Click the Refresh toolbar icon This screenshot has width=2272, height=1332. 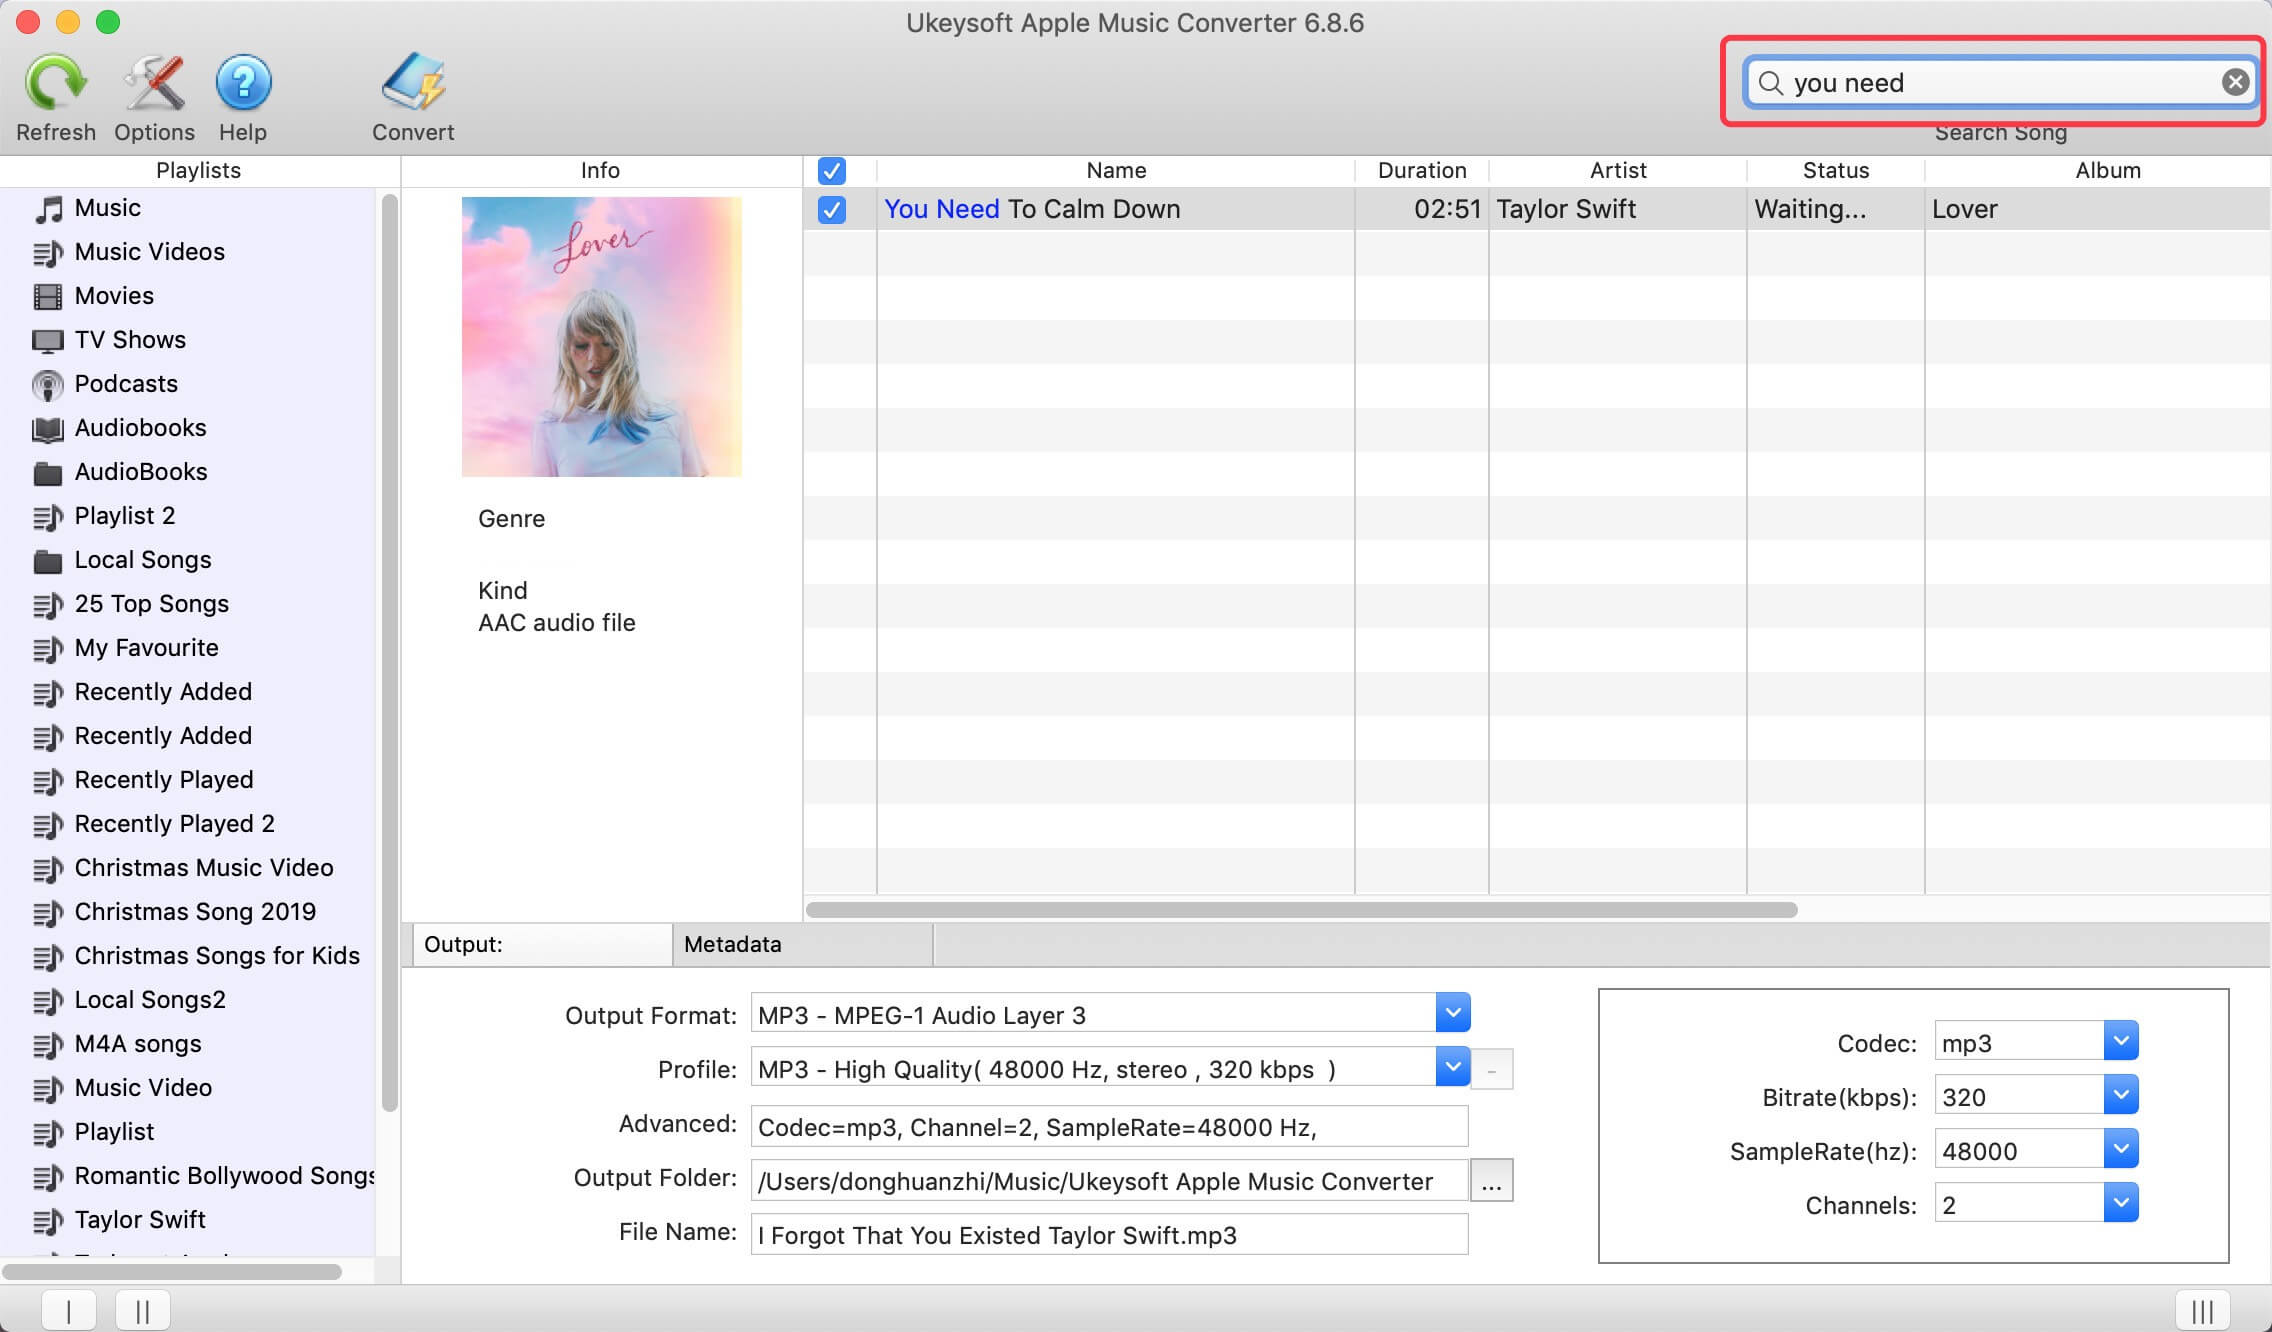click(x=55, y=82)
